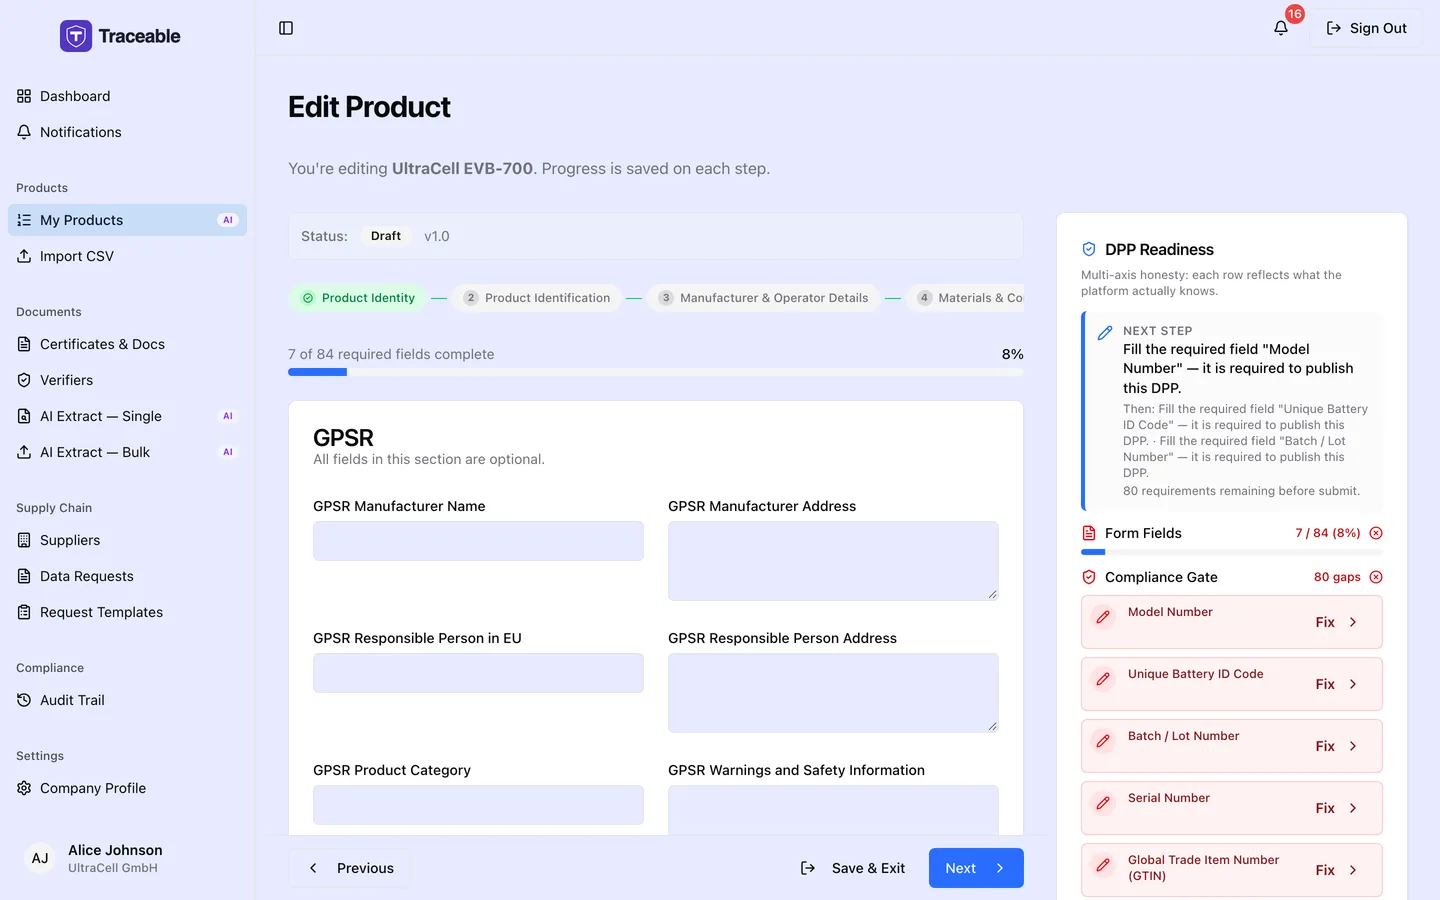
Task: Go to step 4 Materials step
Action: pos(965,298)
